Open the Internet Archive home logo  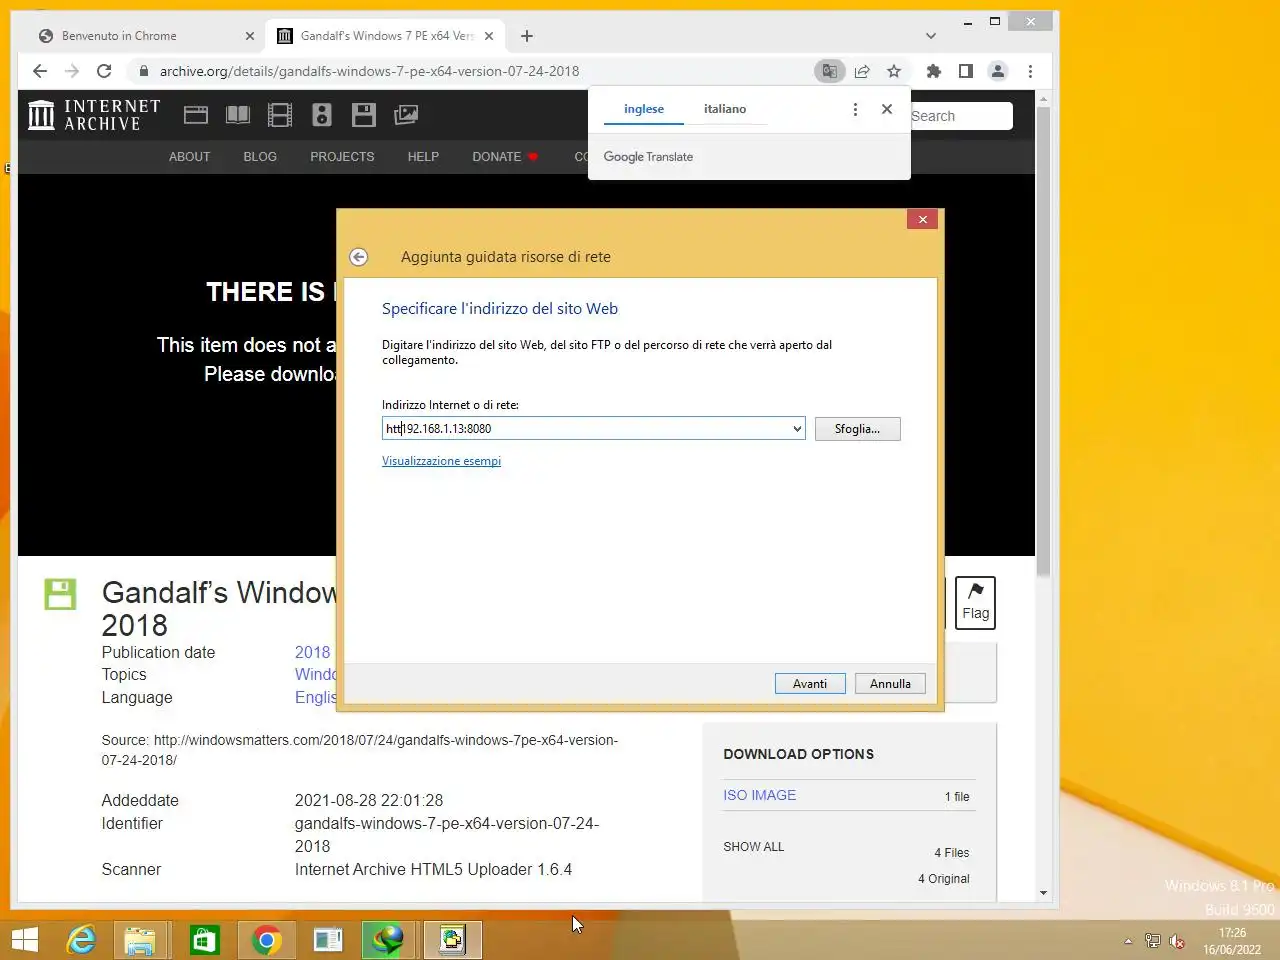pyautogui.click(x=94, y=115)
